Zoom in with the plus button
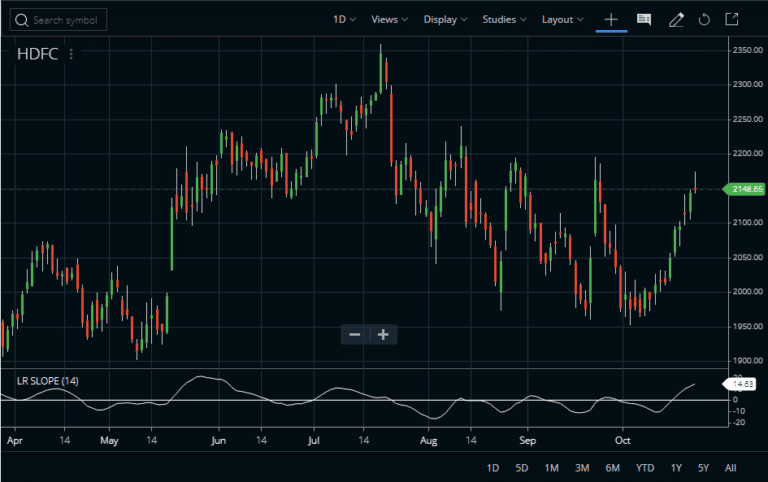The width and height of the screenshot is (768, 482). pyautogui.click(x=382, y=334)
